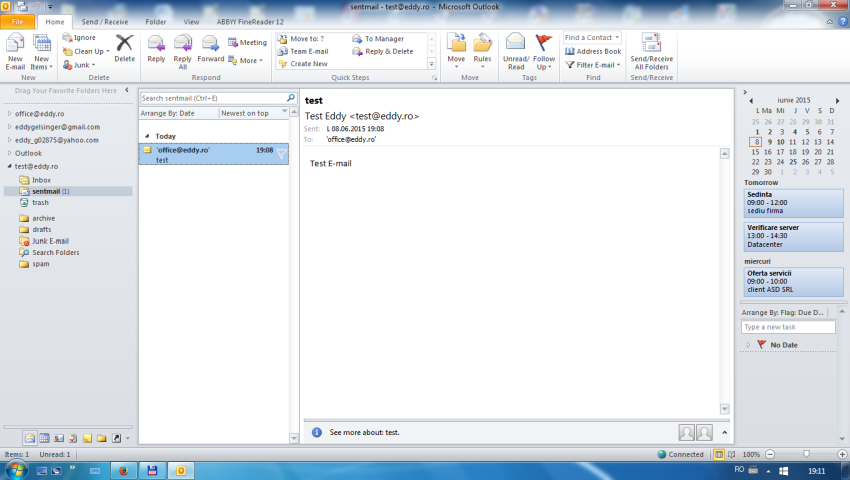The image size is (850, 480).
Task: Open the ABBYY FineReader 12 tab
Action: 250,22
